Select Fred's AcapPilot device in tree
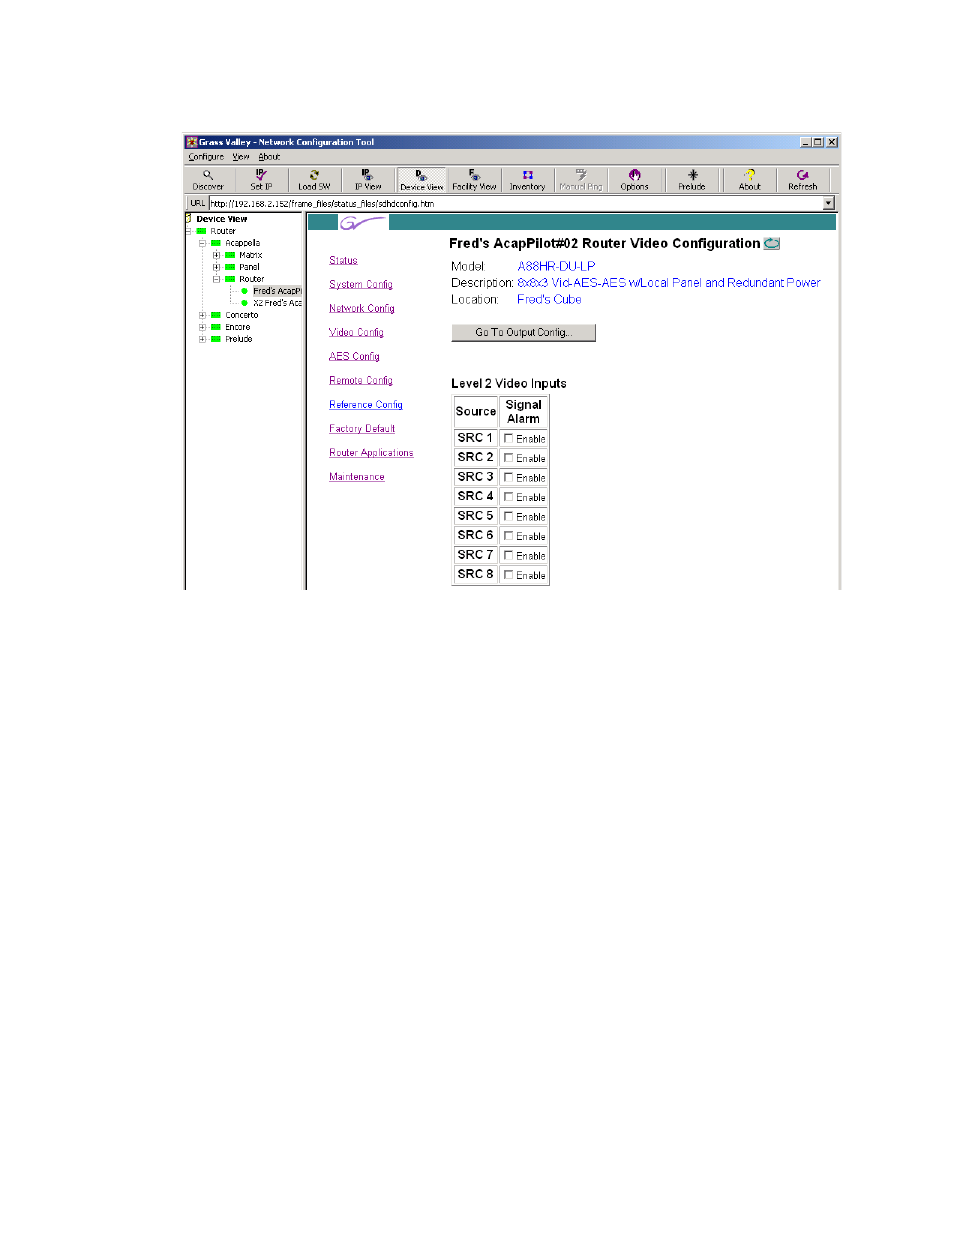The width and height of the screenshot is (954, 1235). (277, 291)
